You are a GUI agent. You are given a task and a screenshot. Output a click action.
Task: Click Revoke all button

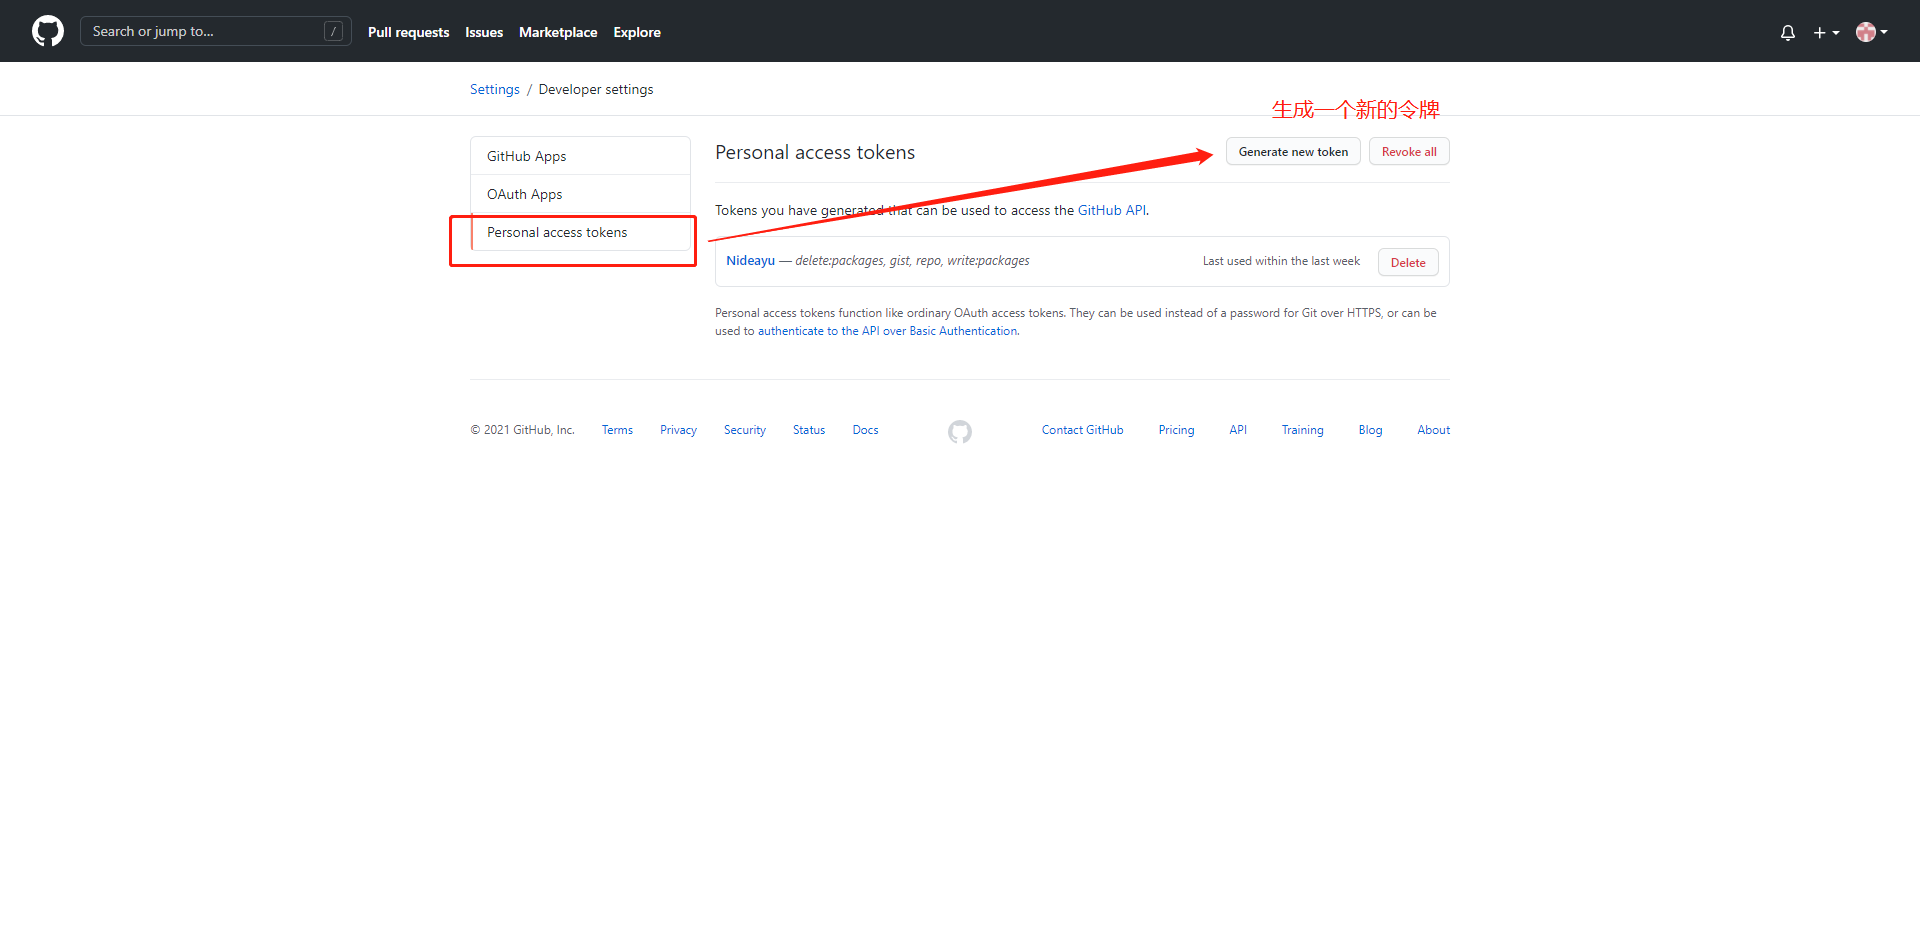[1409, 152]
